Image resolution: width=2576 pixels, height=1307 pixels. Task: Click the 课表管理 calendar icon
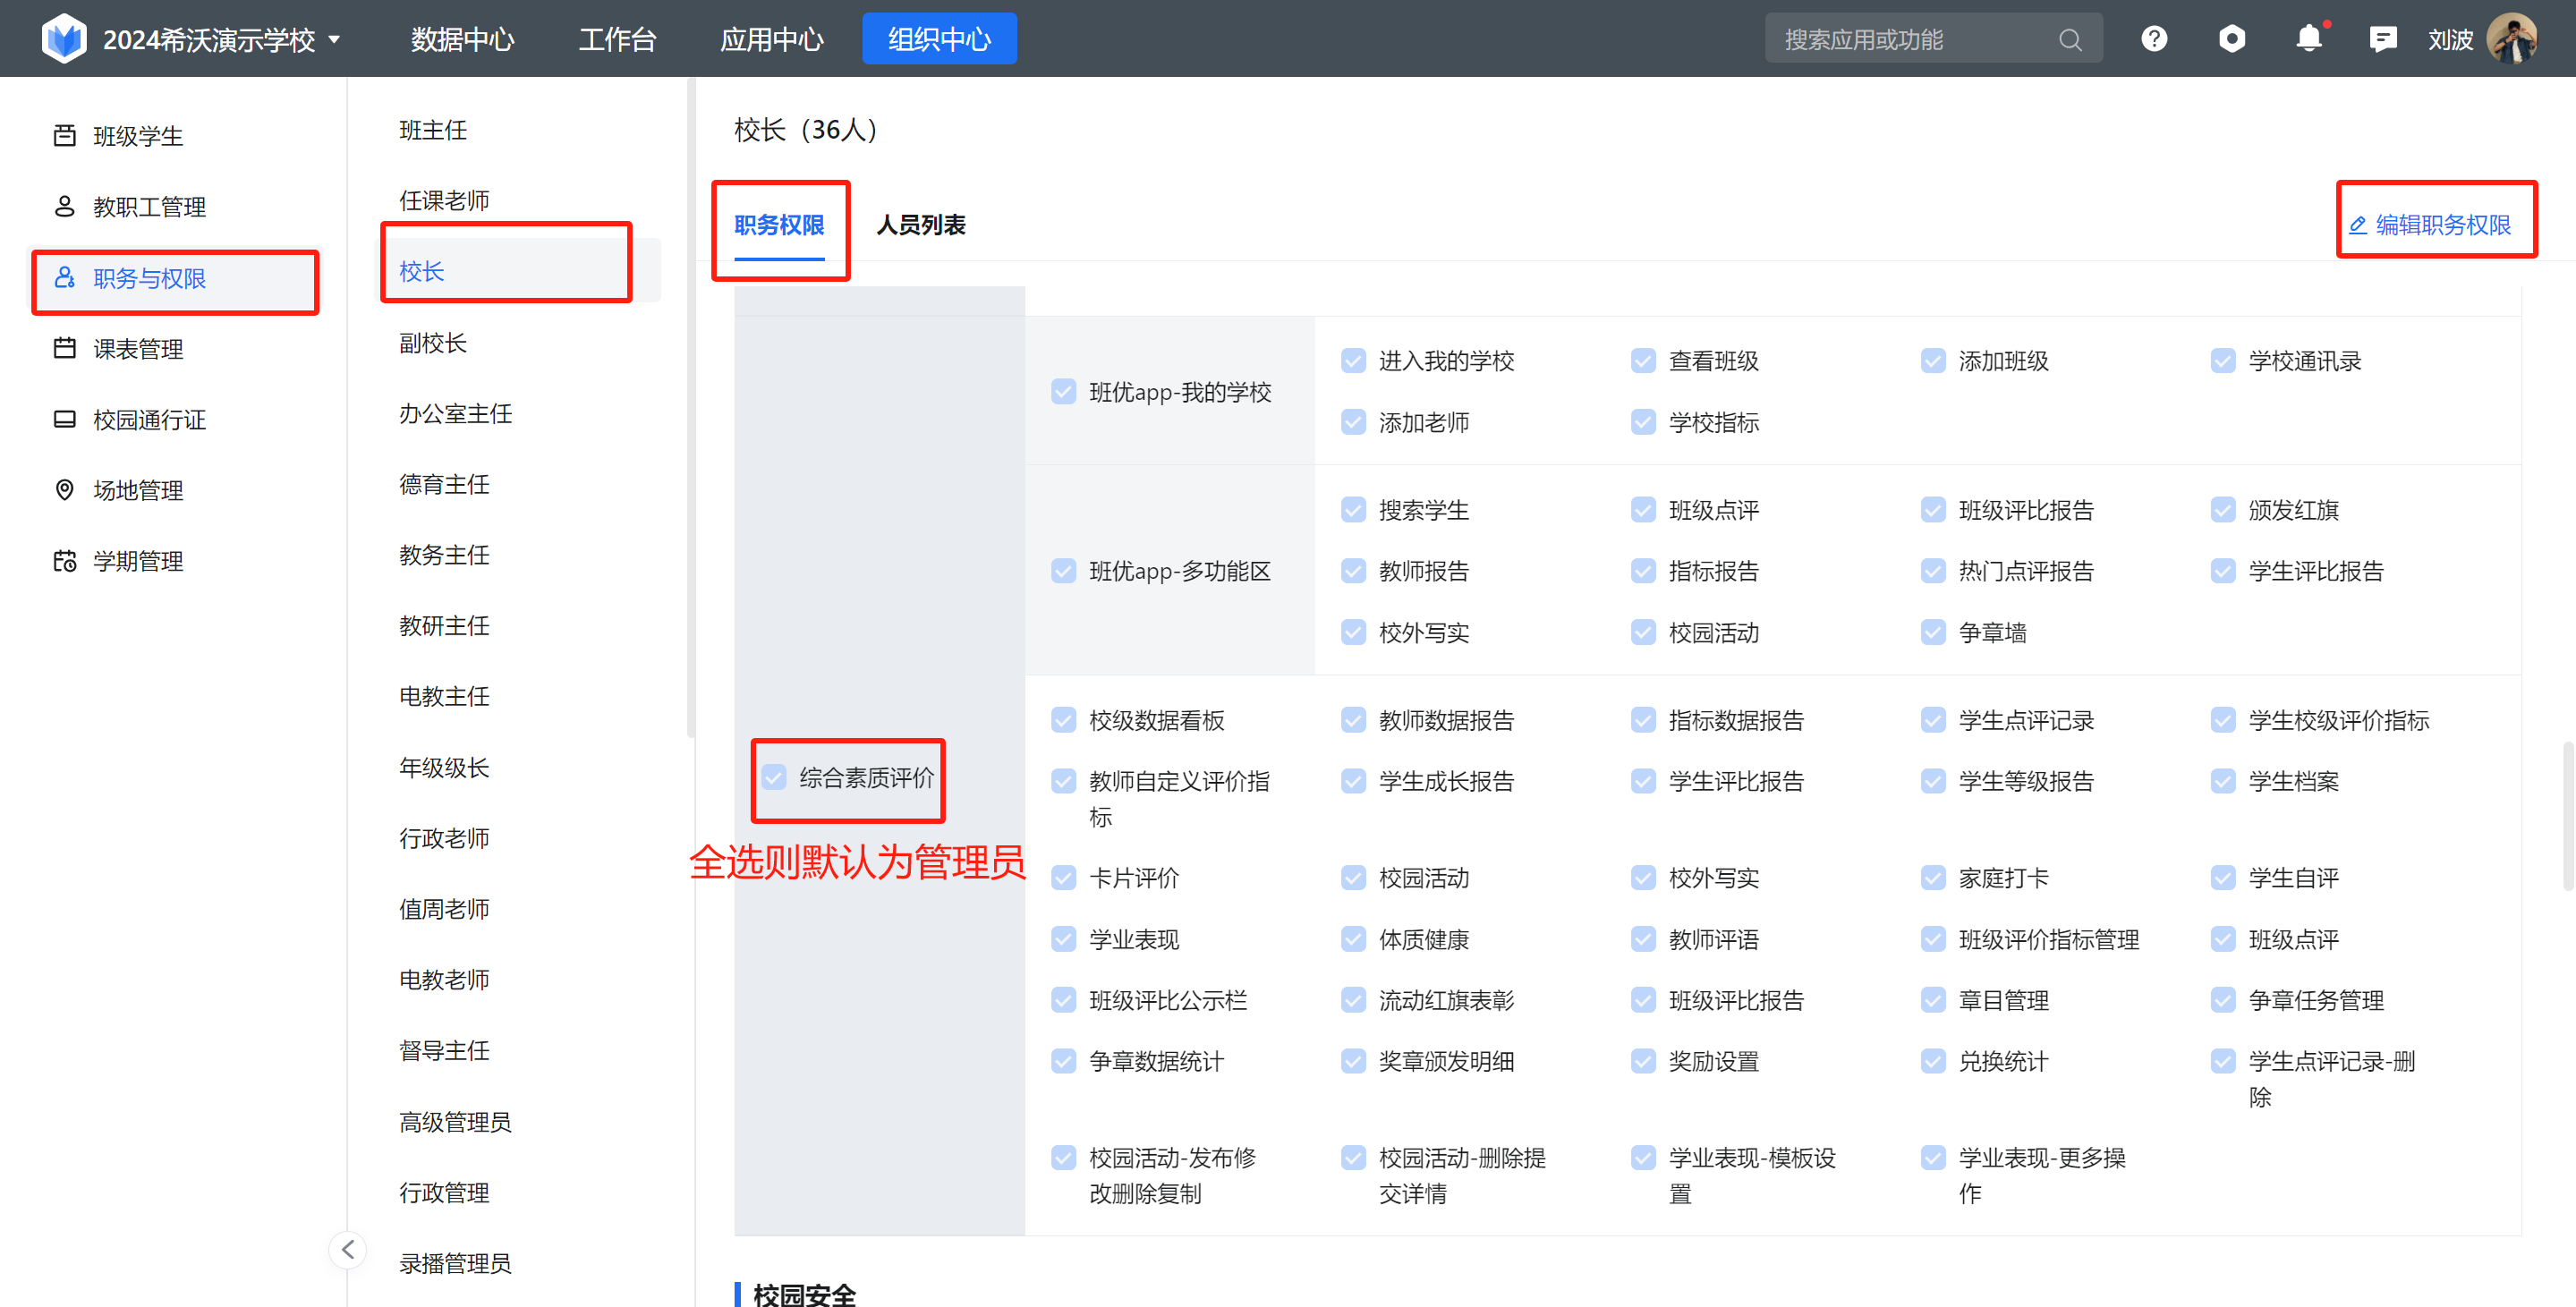65,348
